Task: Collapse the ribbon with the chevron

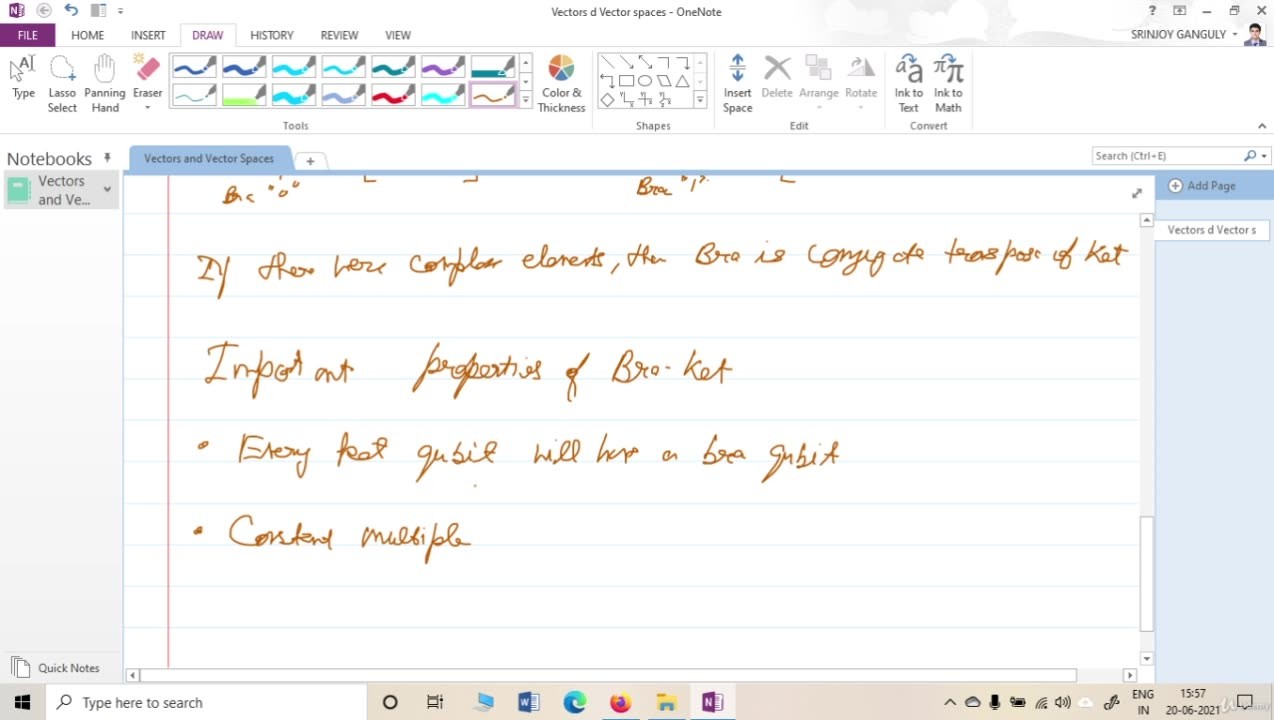Action: (1262, 126)
